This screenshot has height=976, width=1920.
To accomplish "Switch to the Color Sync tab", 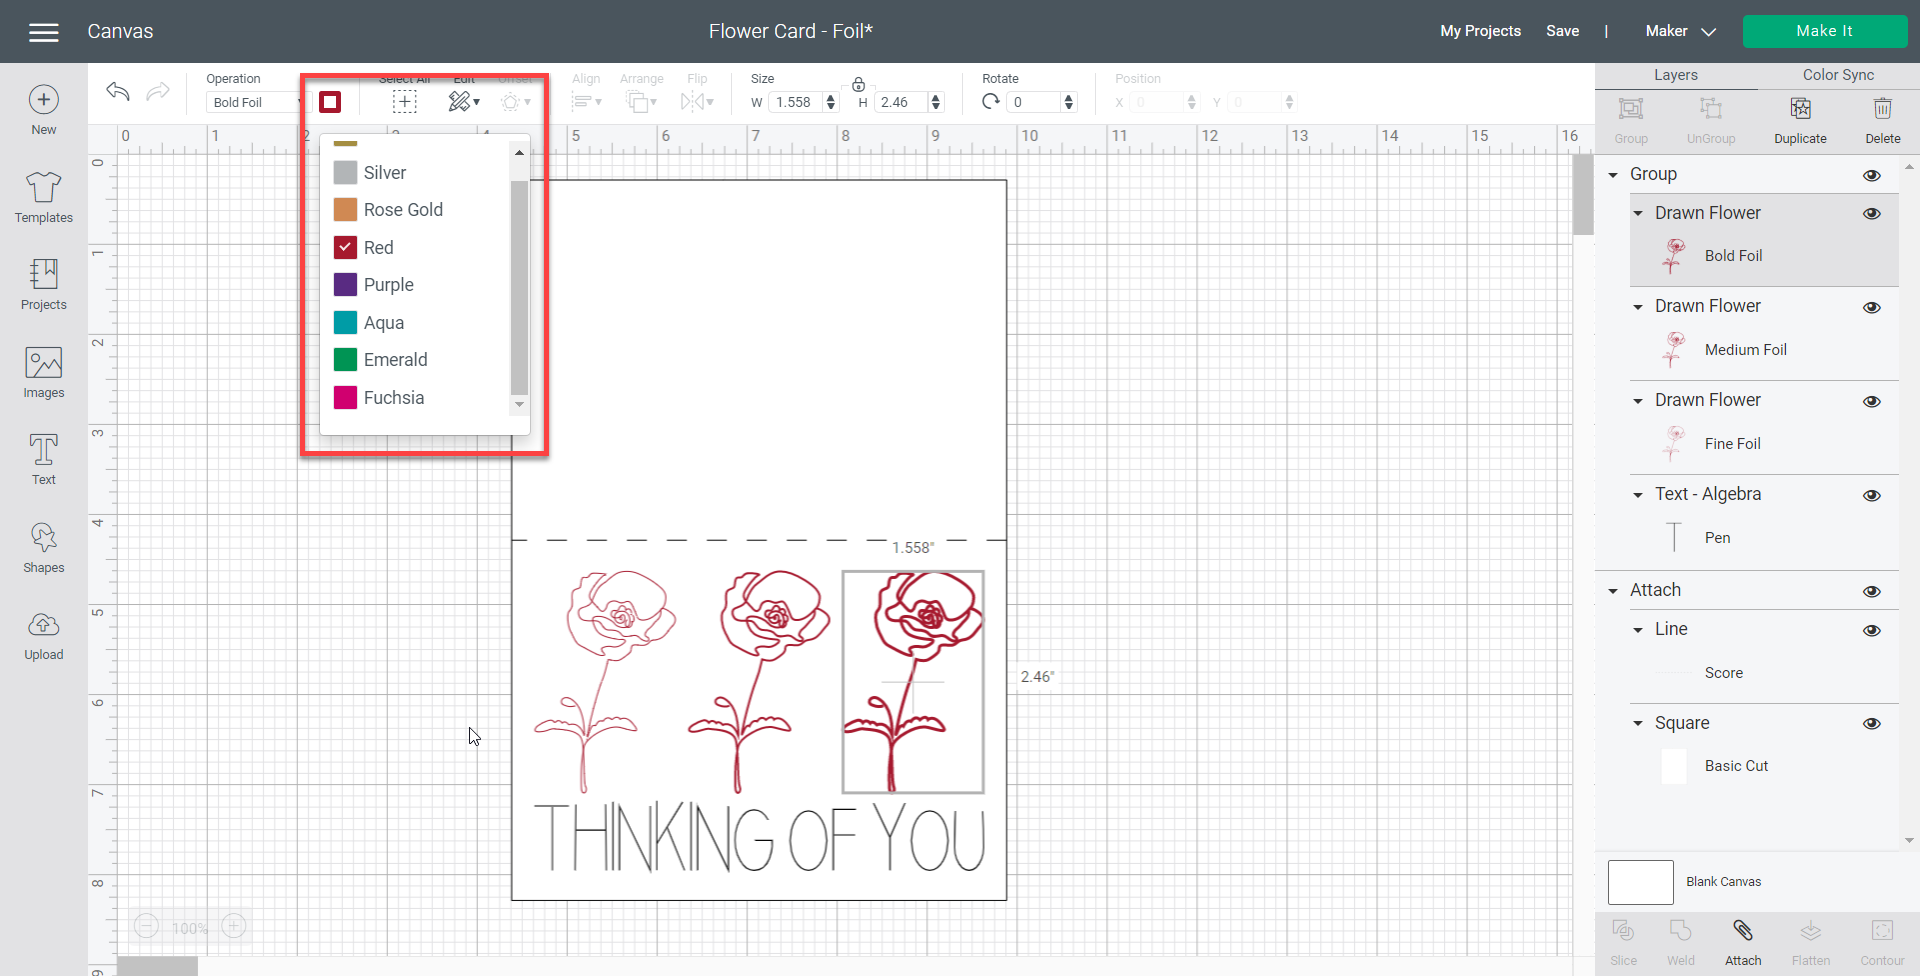I will 1838,75.
